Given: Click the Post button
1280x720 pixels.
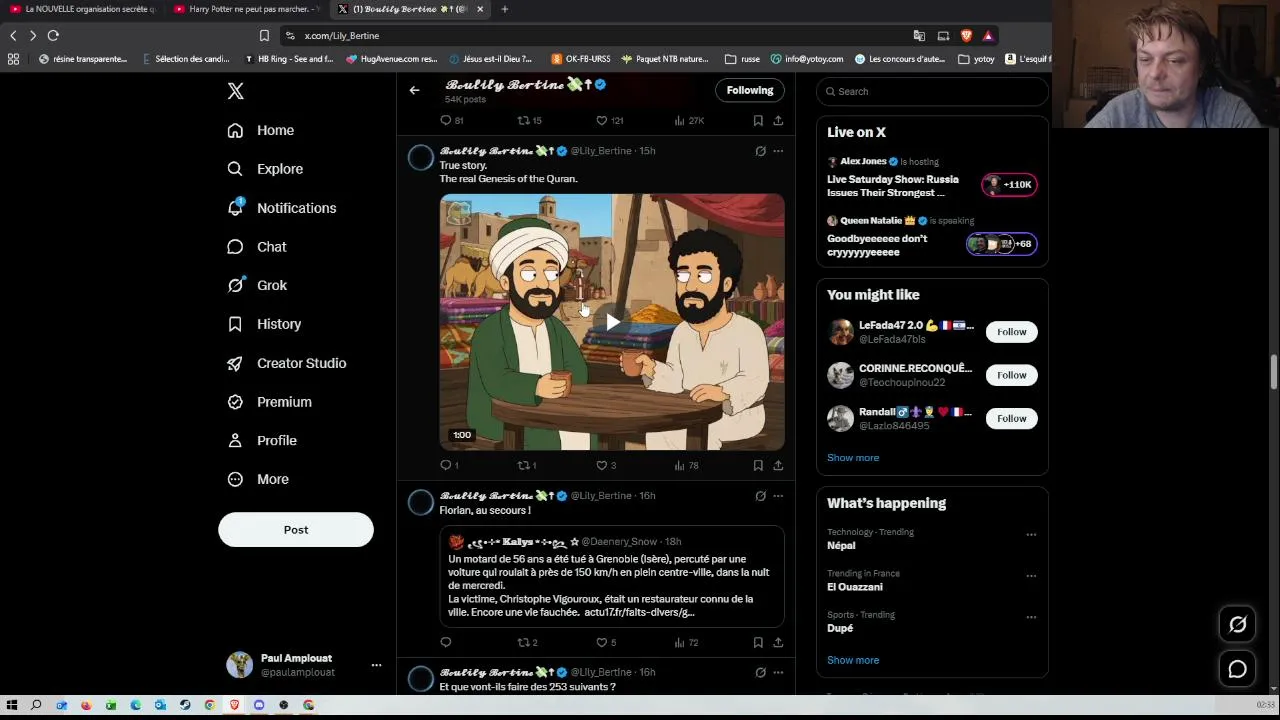Looking at the screenshot, I should (296, 530).
